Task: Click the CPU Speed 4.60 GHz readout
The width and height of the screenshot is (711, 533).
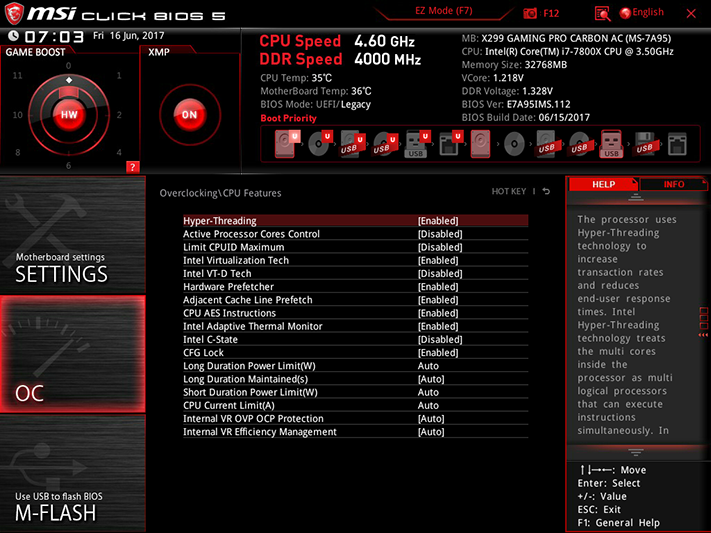Action: 337,41
